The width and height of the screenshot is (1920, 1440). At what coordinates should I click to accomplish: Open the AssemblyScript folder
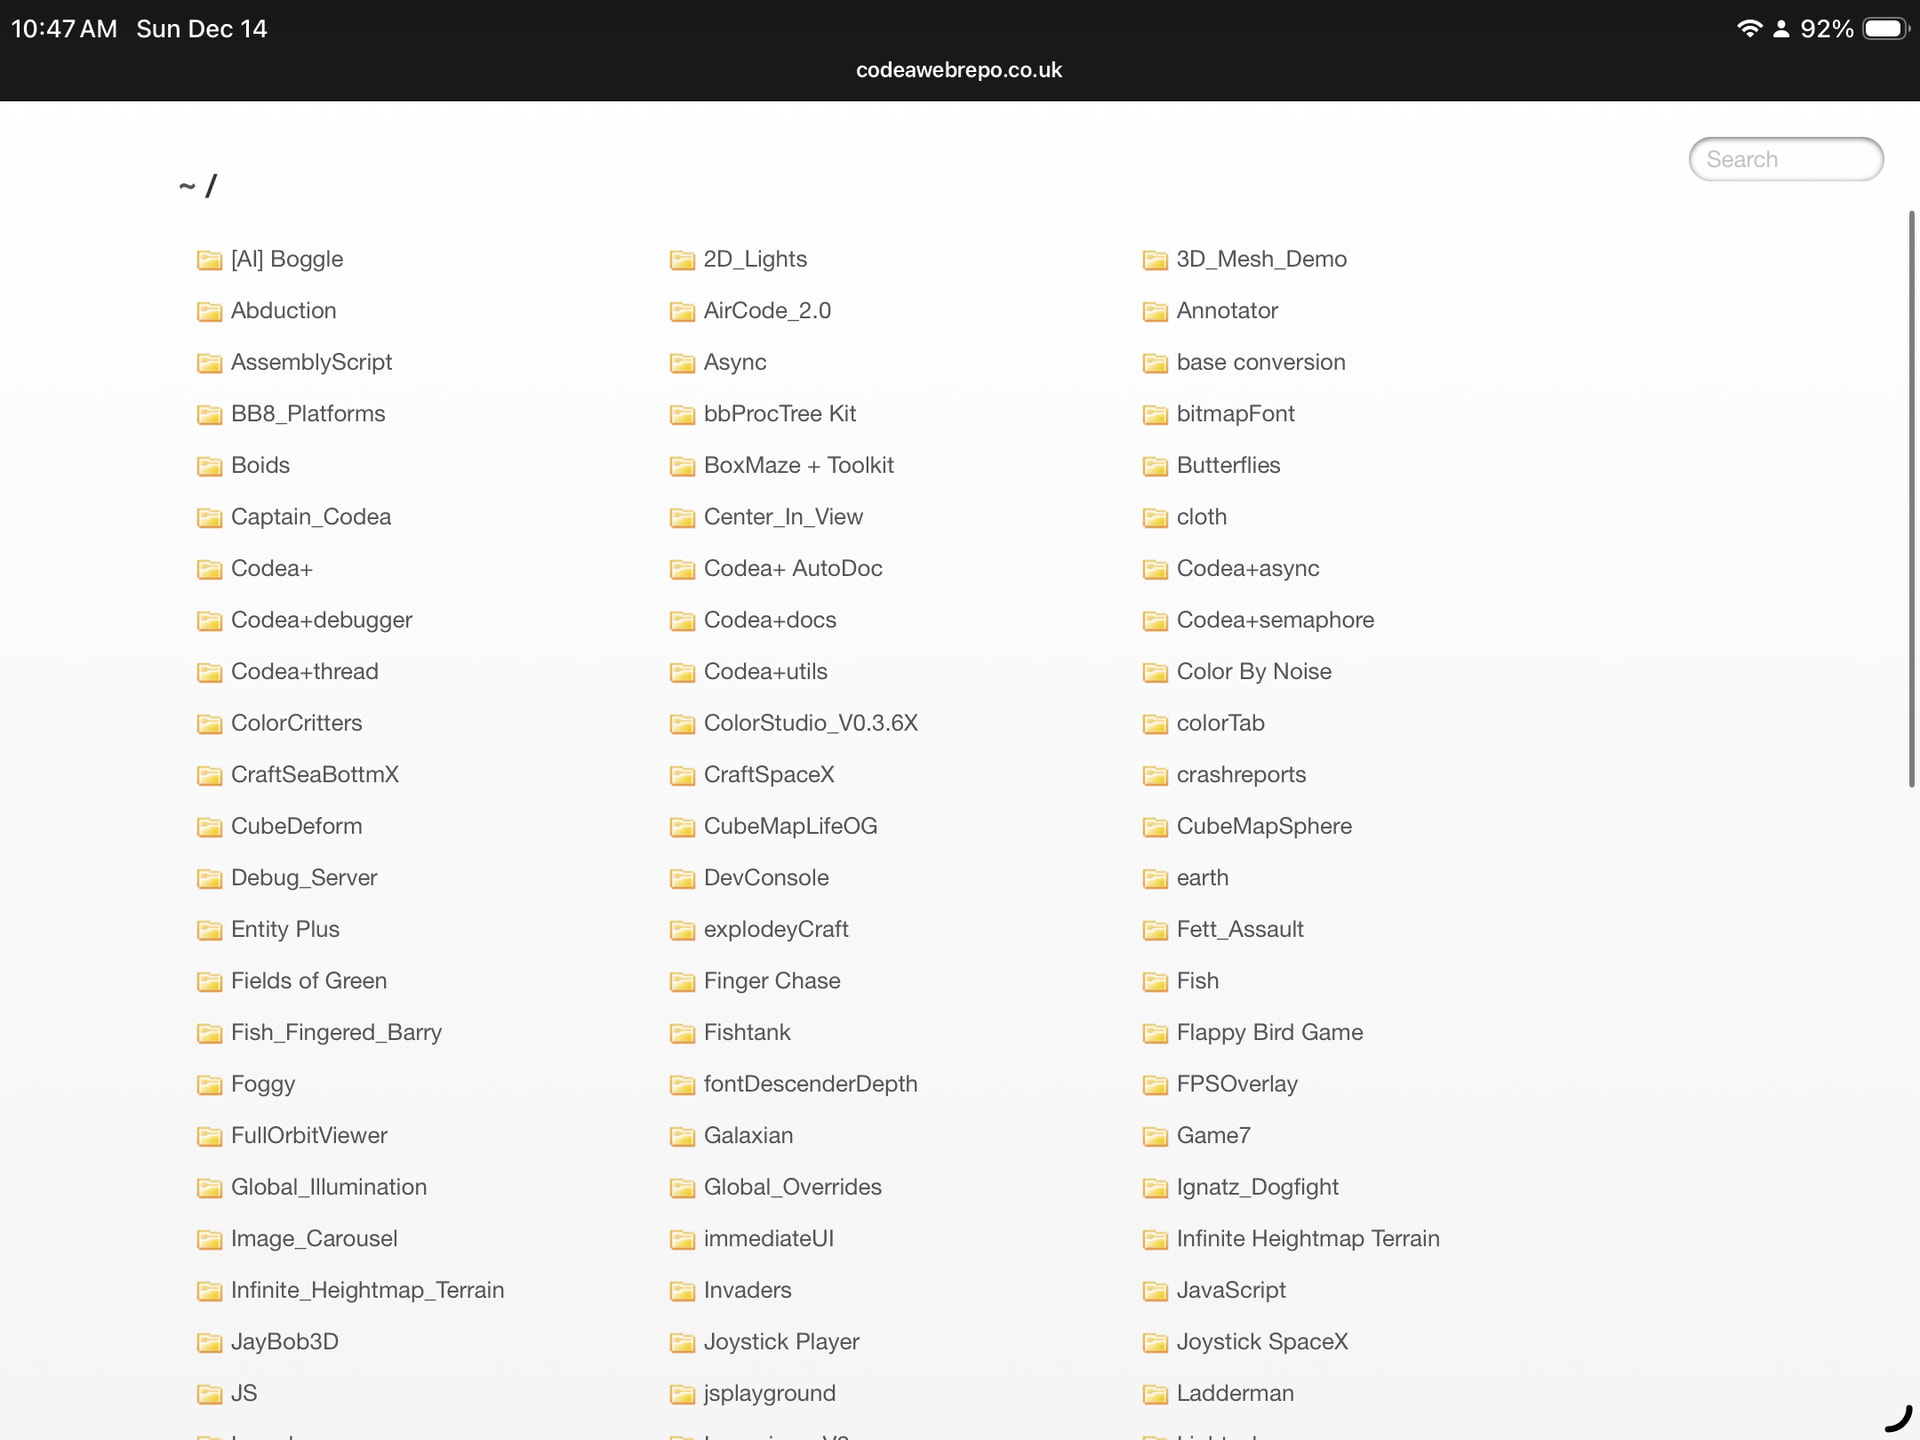[311, 362]
